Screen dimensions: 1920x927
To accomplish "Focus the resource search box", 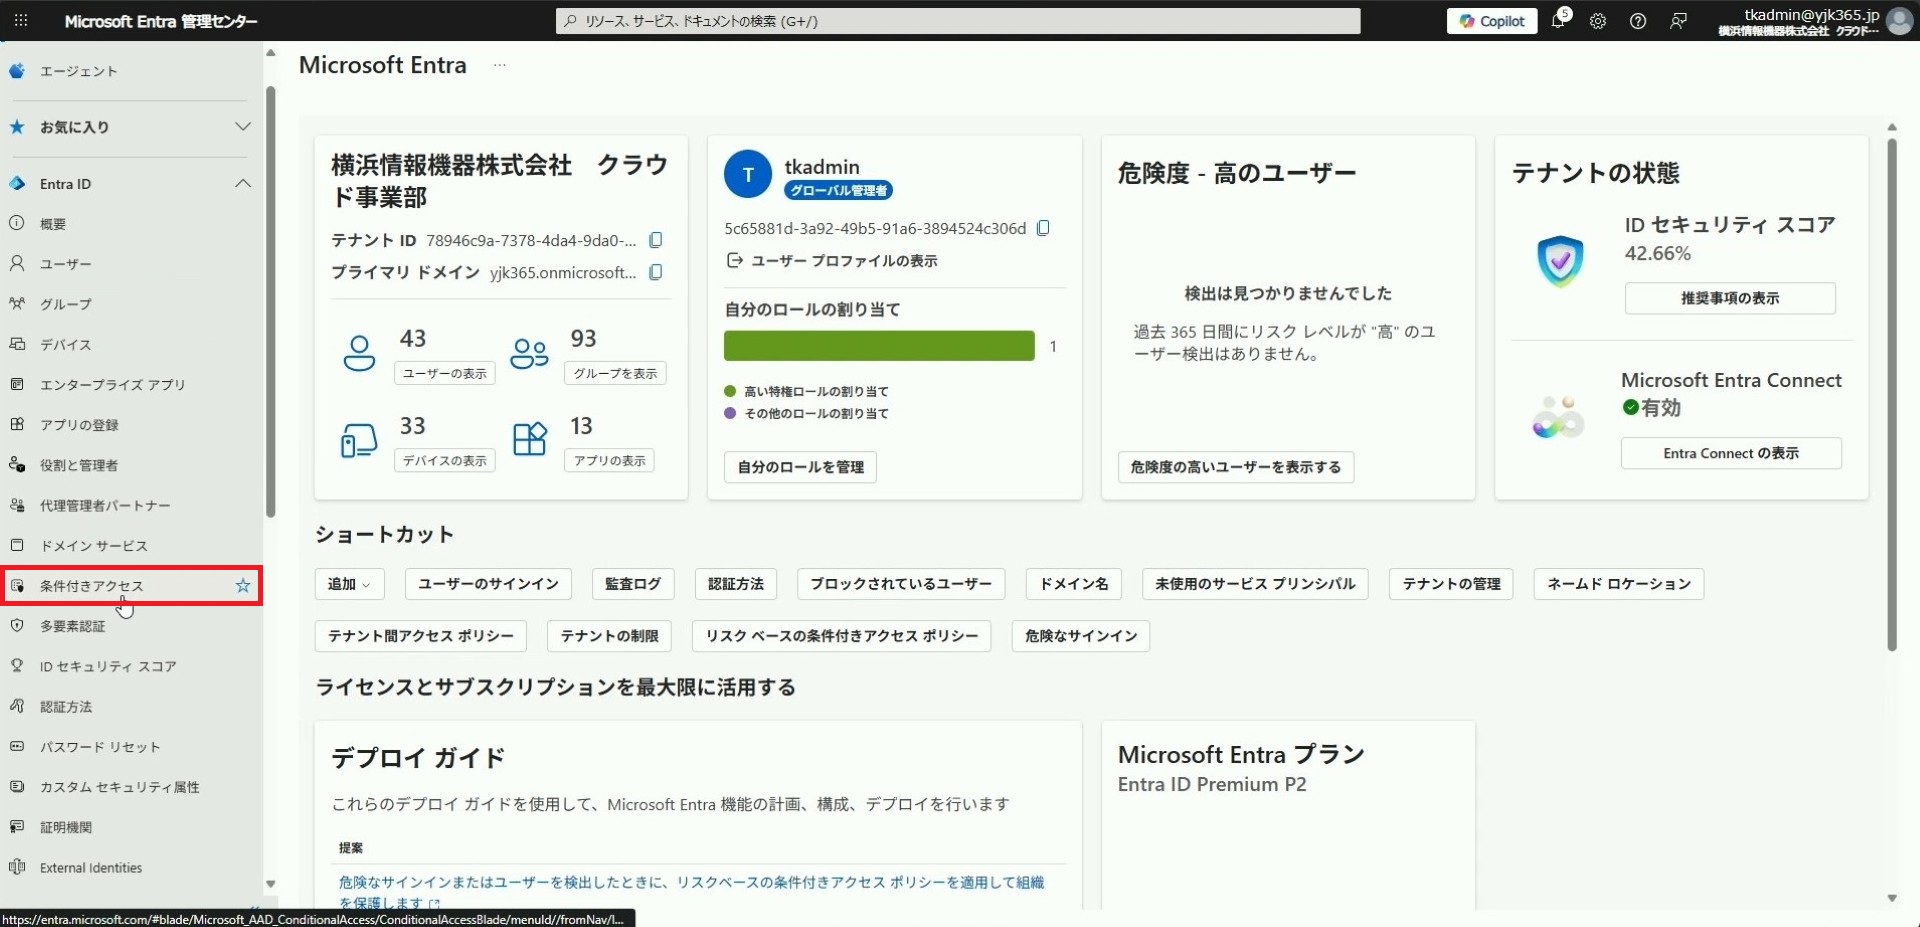I will point(958,21).
